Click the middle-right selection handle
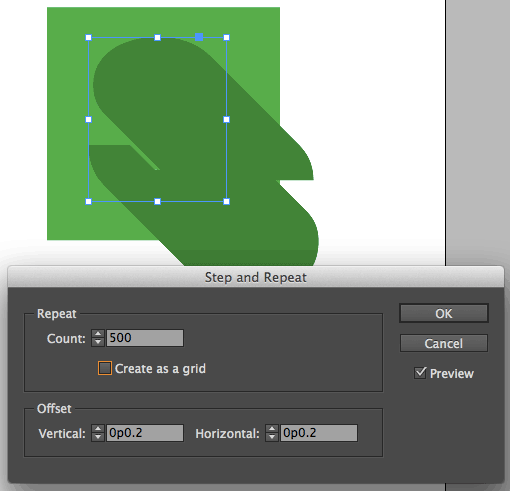The image size is (510, 491). (x=226, y=119)
